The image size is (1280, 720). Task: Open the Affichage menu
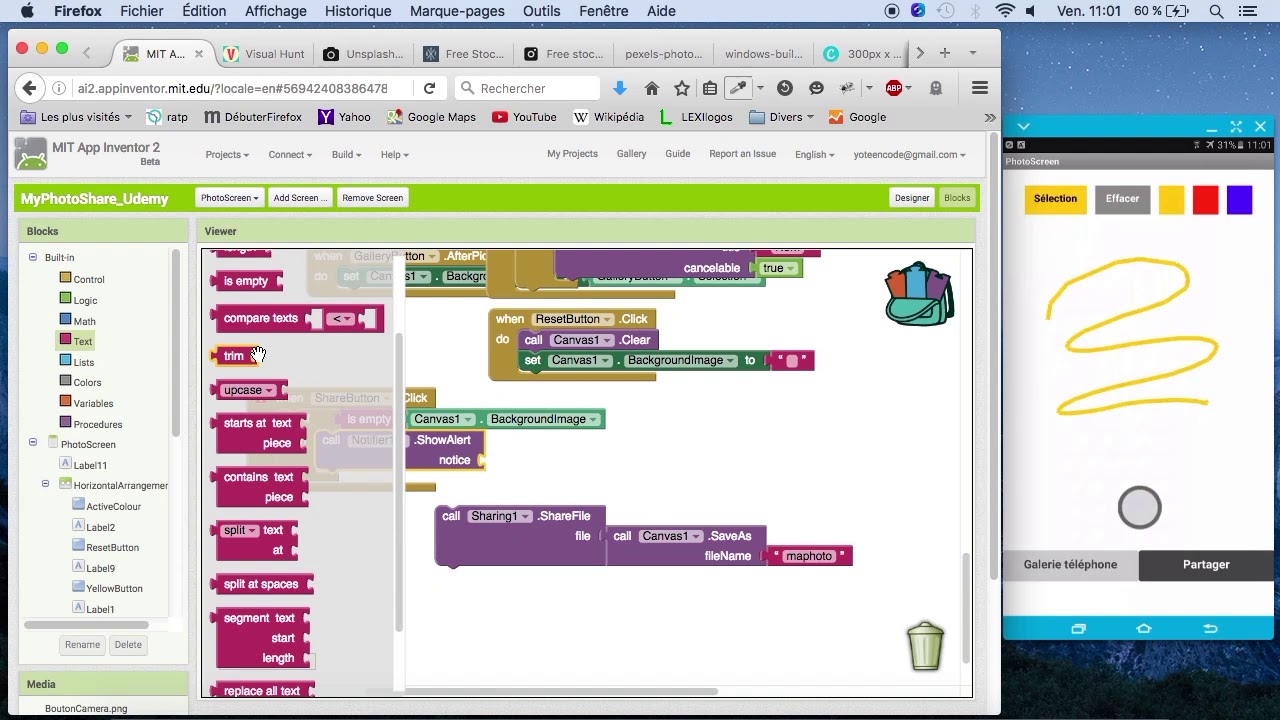pos(276,11)
